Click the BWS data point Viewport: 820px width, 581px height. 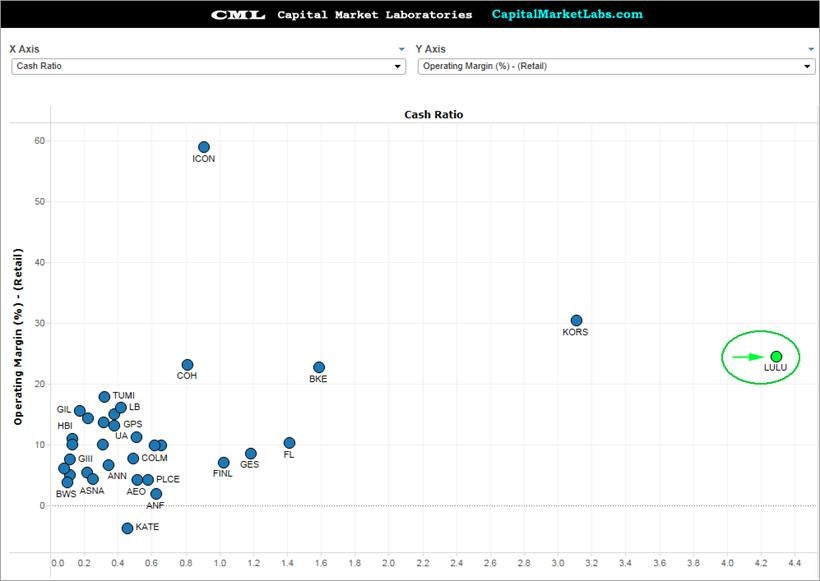[67, 482]
